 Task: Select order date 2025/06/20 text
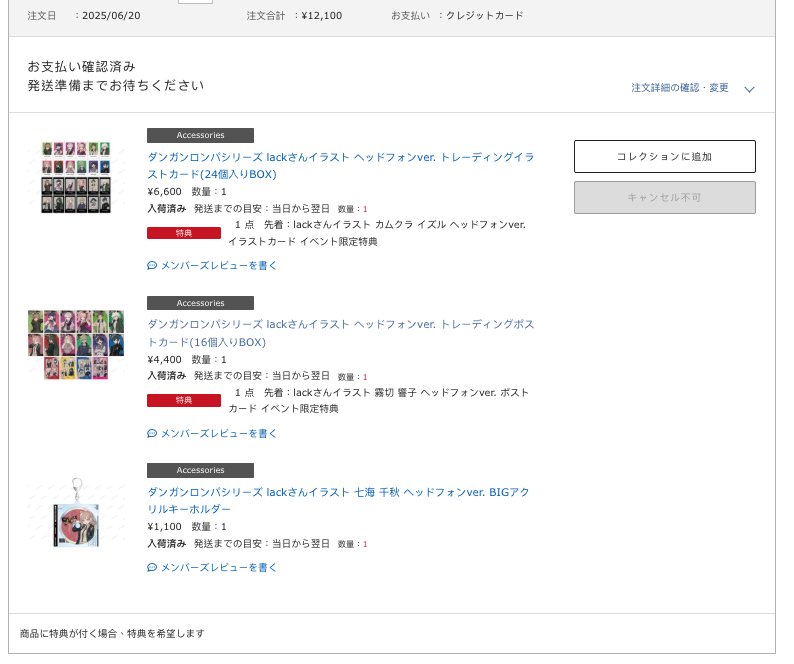pyautogui.click(x=111, y=16)
